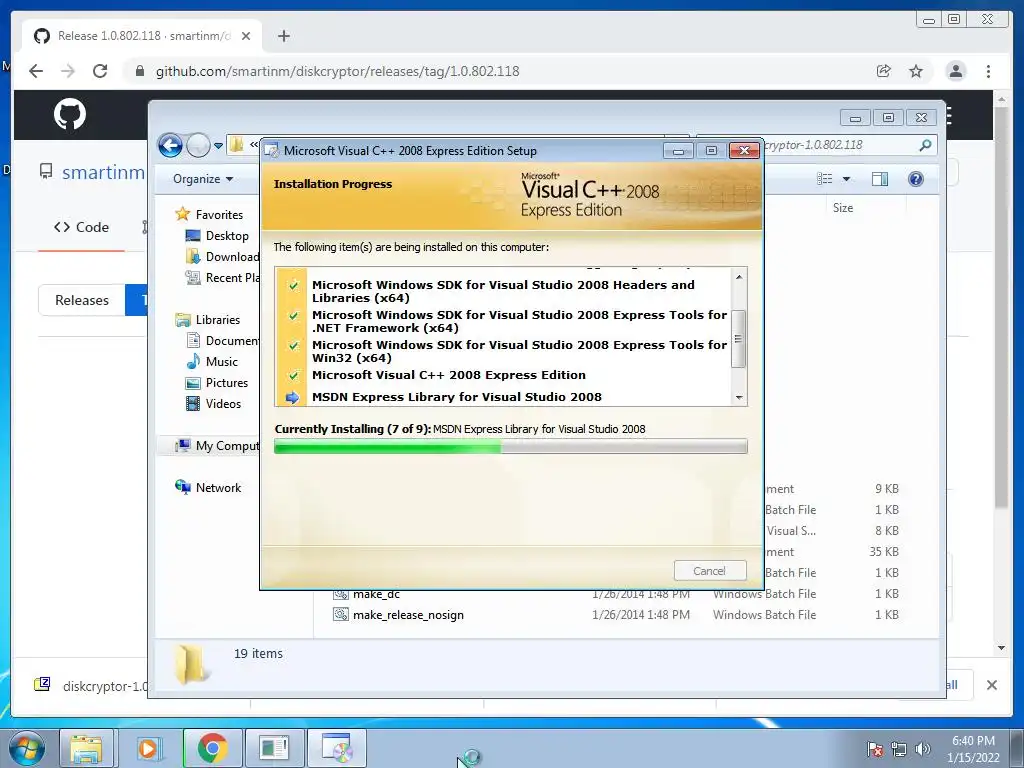This screenshot has width=1024, height=768.
Task: Select MSDN Express Library list item
Action: (x=456, y=397)
